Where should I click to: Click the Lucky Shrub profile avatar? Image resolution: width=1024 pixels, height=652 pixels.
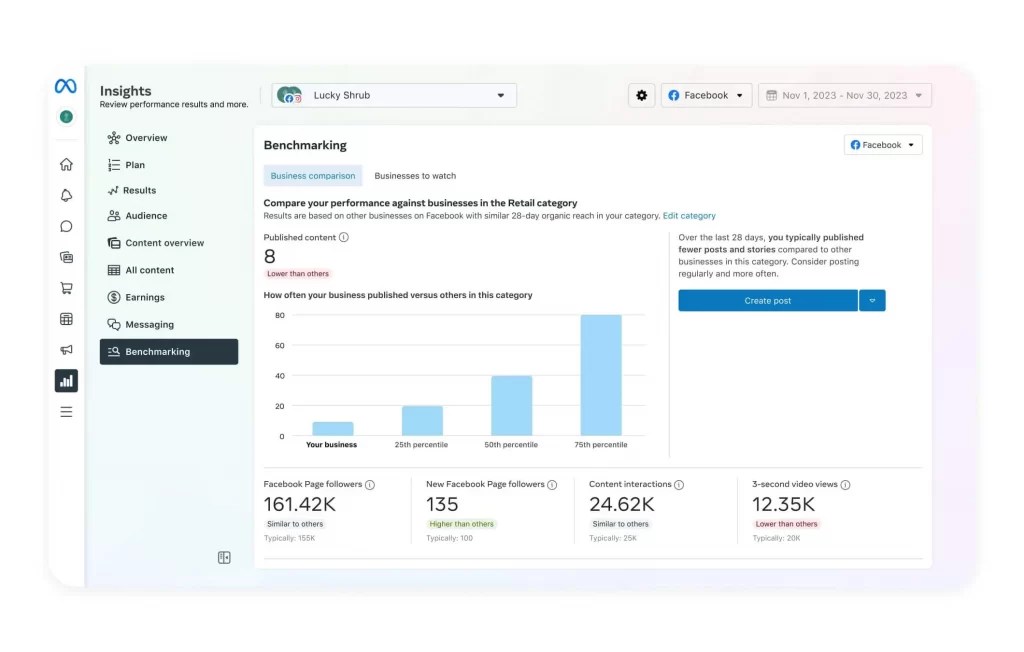289,95
